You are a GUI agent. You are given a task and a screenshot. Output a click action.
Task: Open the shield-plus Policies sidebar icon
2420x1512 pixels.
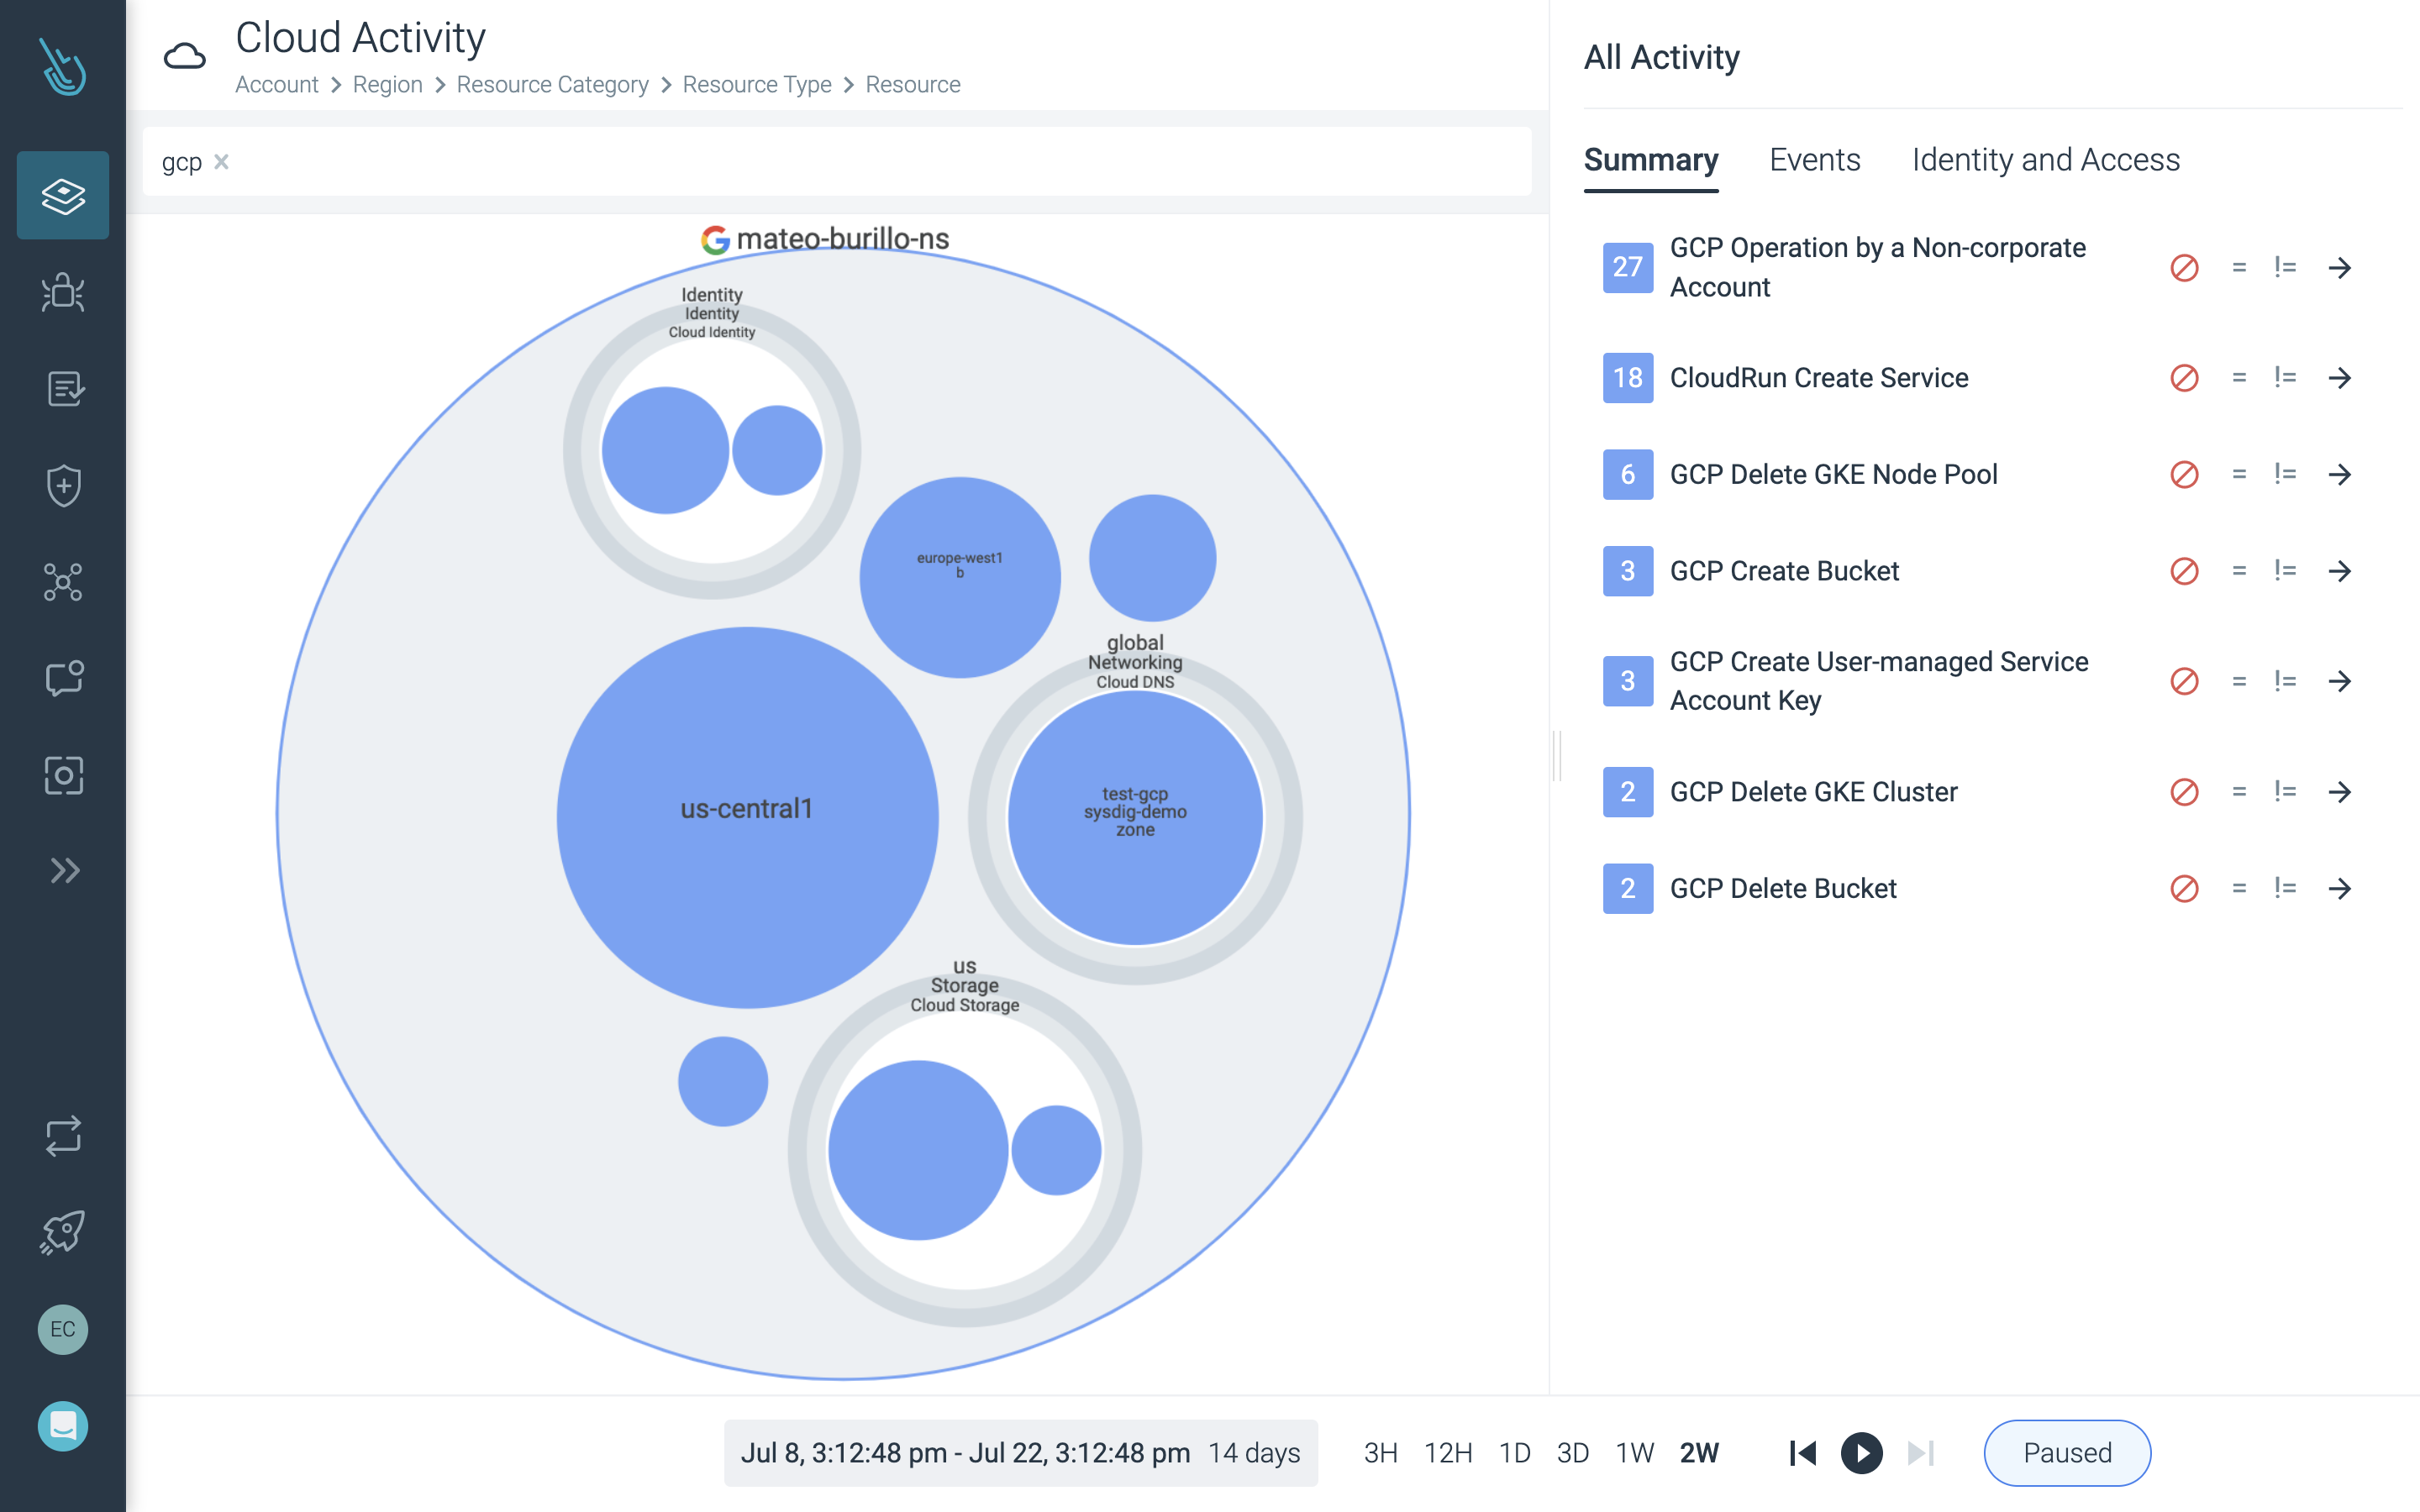pos(63,485)
